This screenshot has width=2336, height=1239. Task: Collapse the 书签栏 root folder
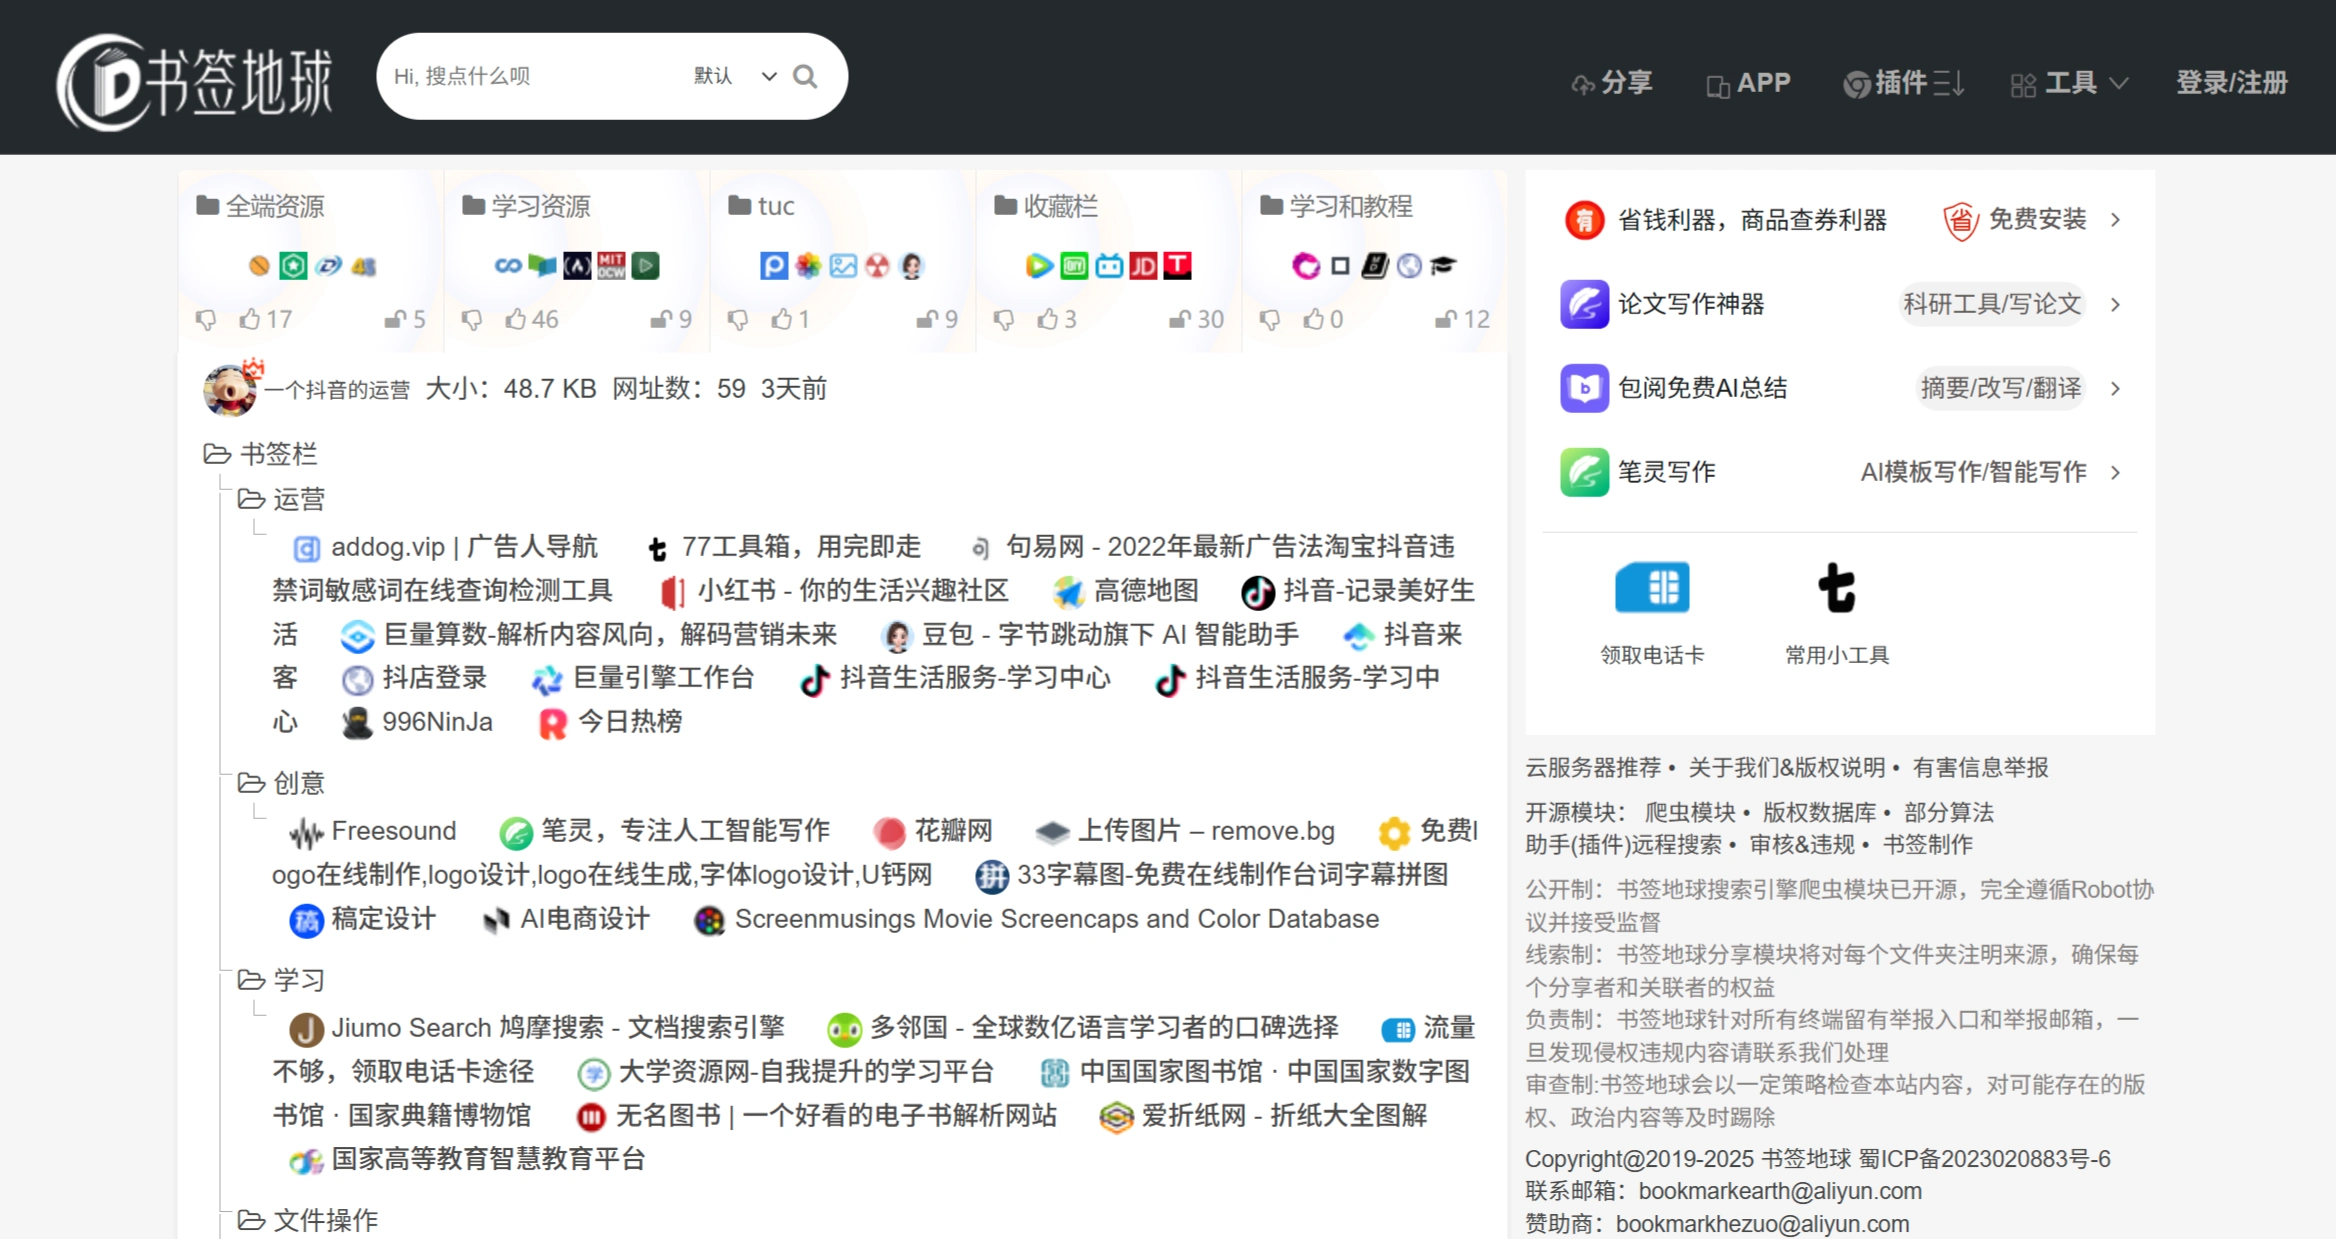point(217,454)
